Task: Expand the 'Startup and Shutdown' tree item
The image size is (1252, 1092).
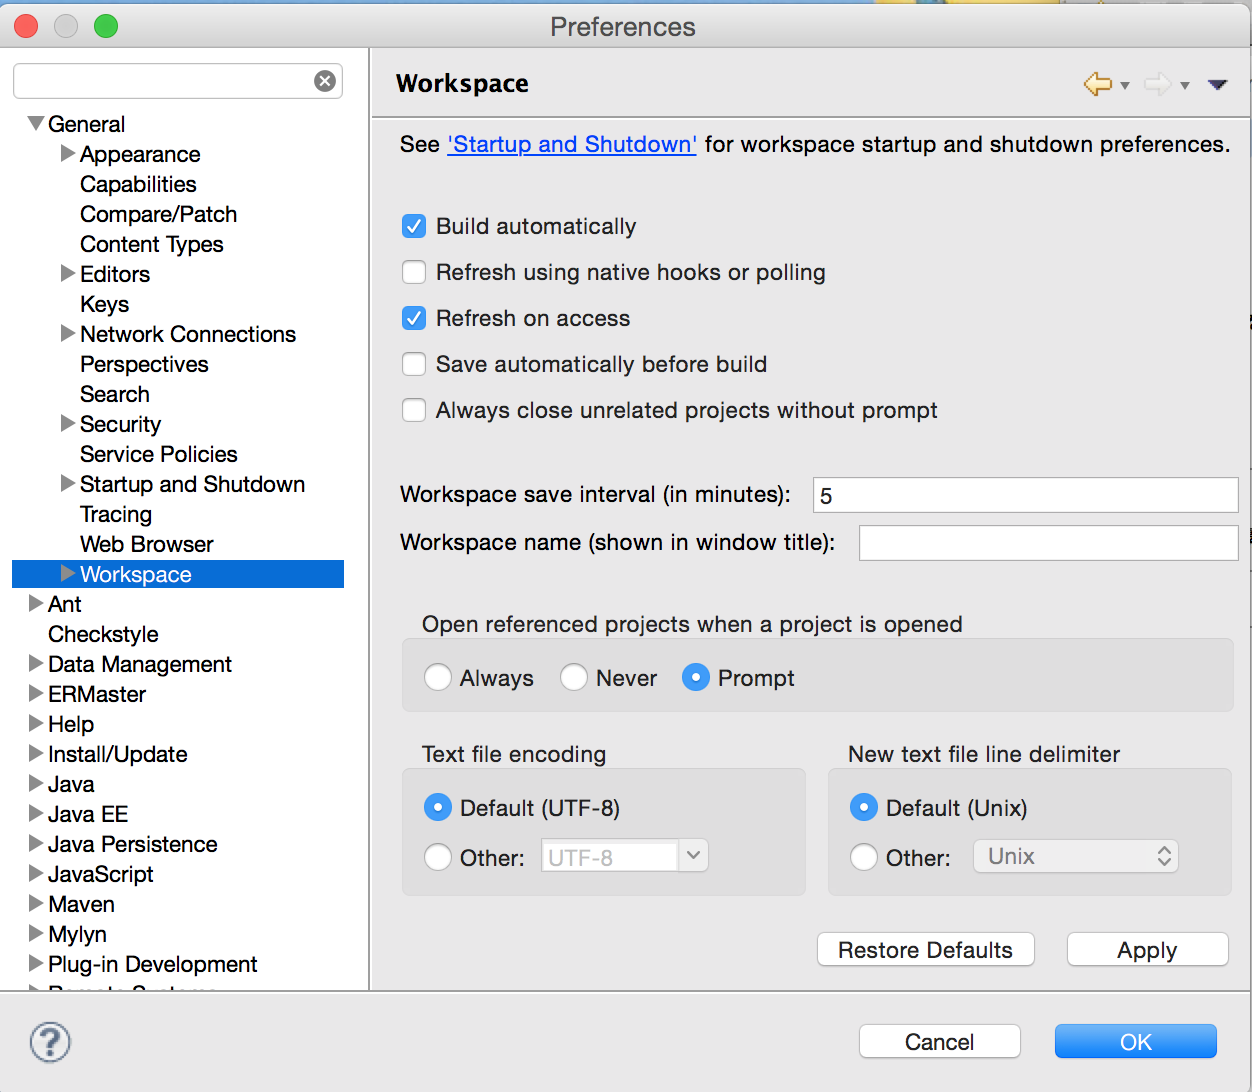Action: (x=65, y=484)
